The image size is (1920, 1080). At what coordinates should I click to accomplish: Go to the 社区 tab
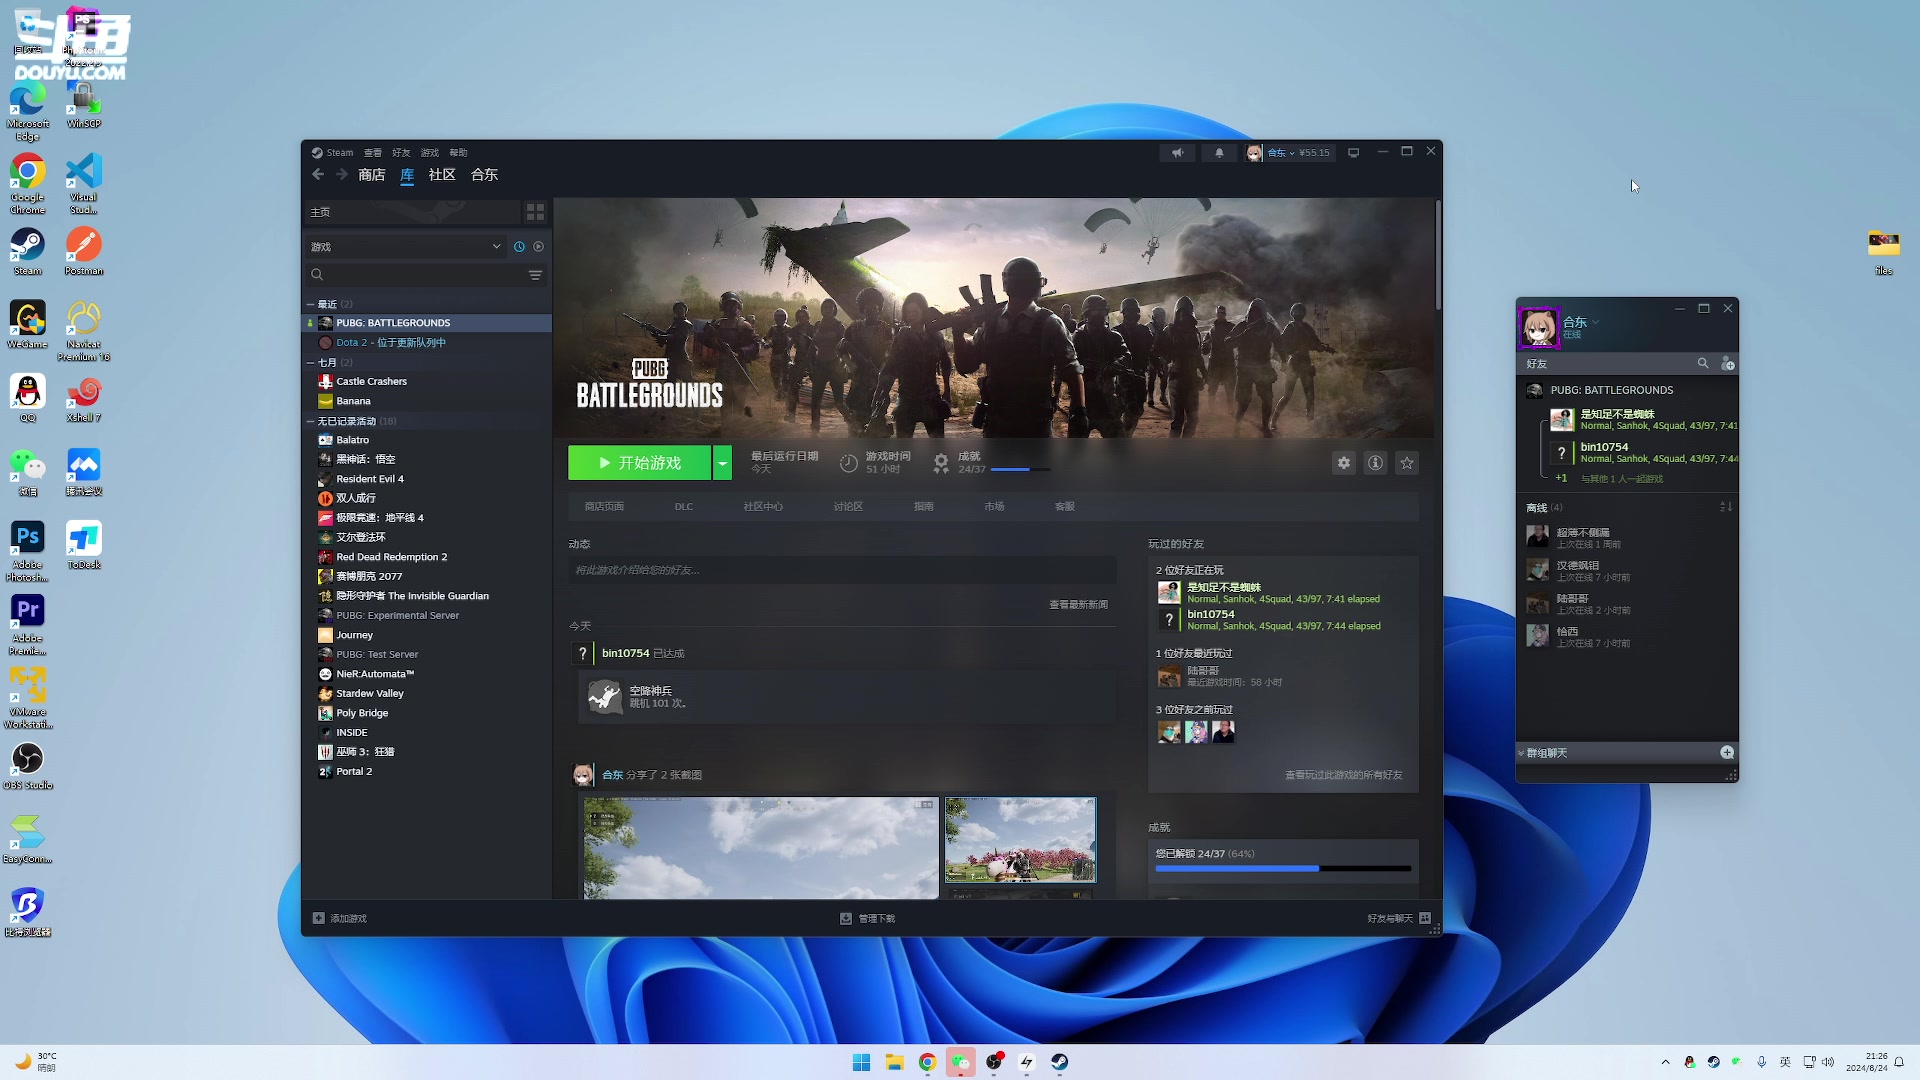pos(442,174)
